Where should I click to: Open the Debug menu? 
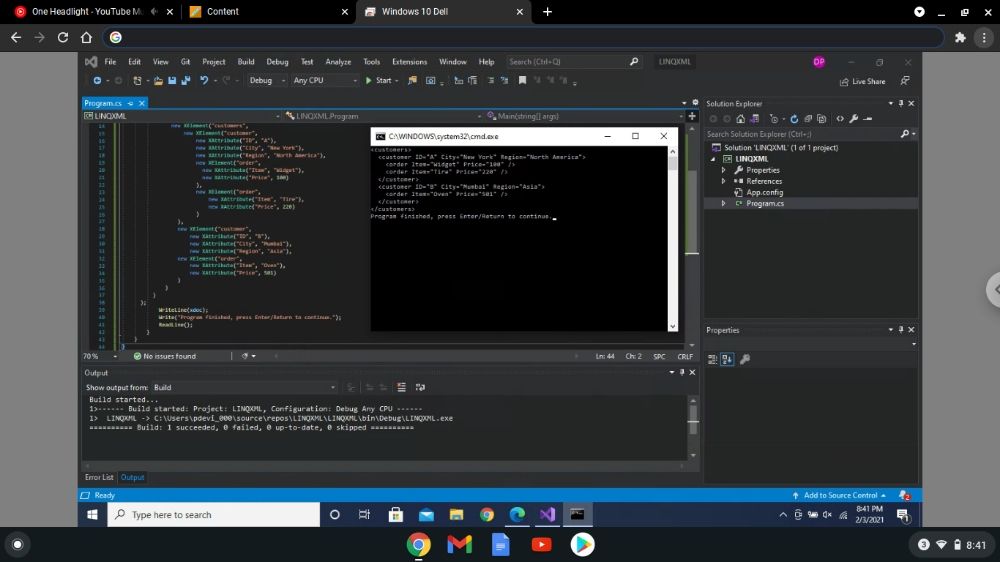[x=277, y=62]
